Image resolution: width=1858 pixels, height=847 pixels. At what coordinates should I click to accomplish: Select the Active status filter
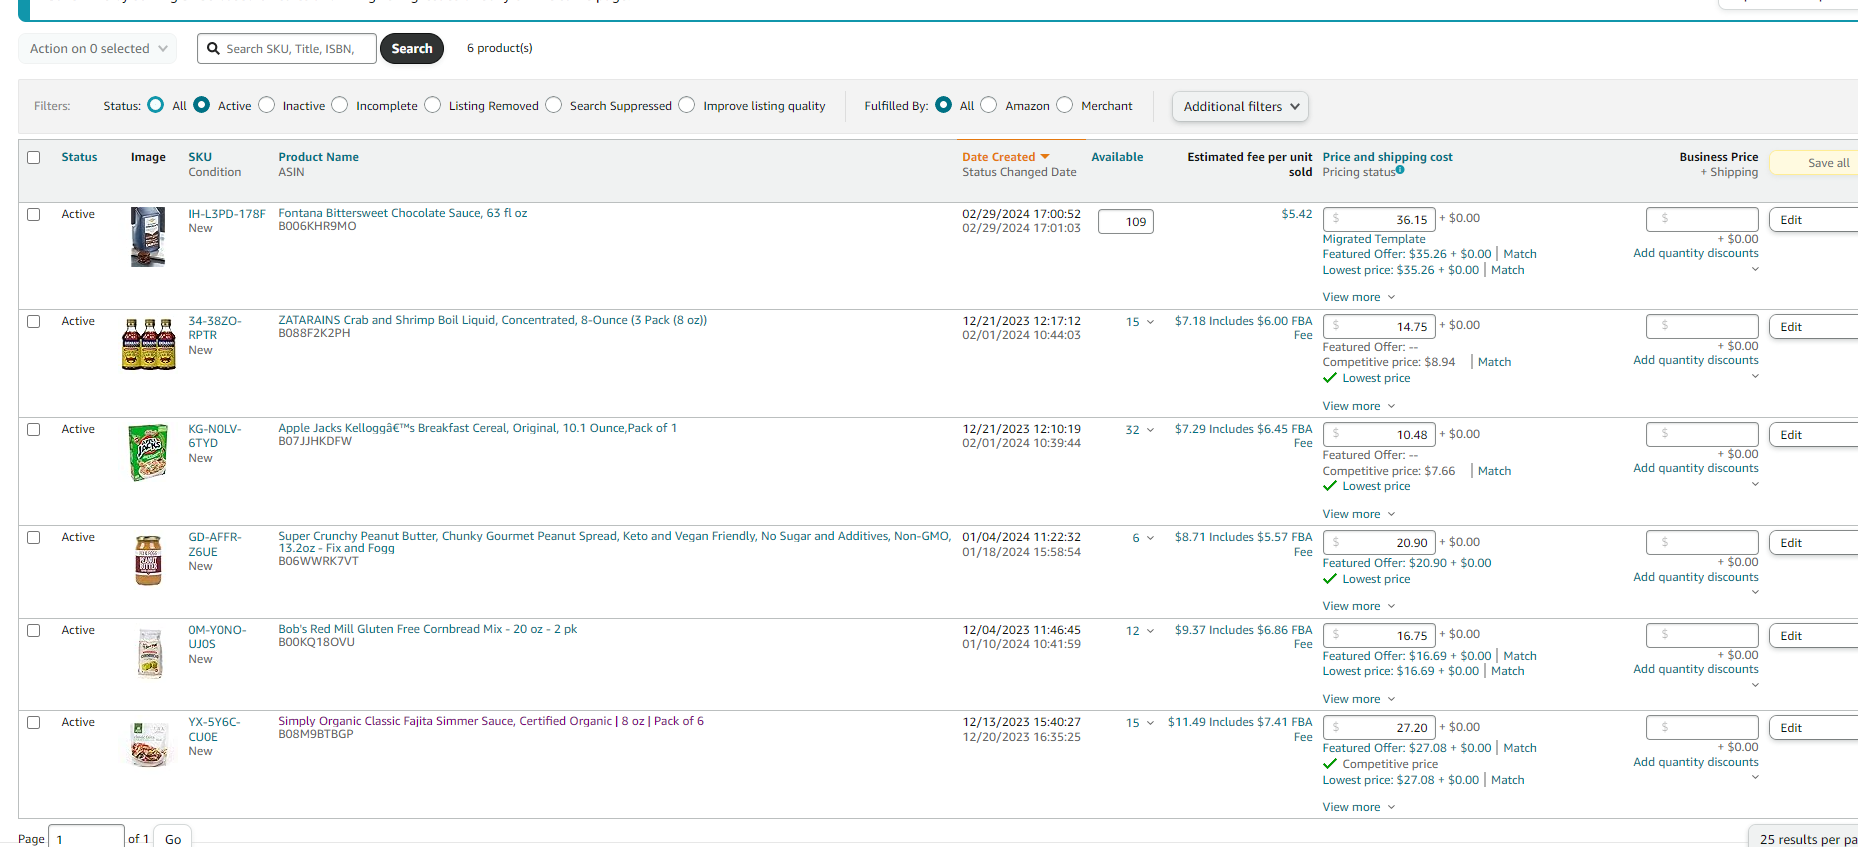pos(202,105)
